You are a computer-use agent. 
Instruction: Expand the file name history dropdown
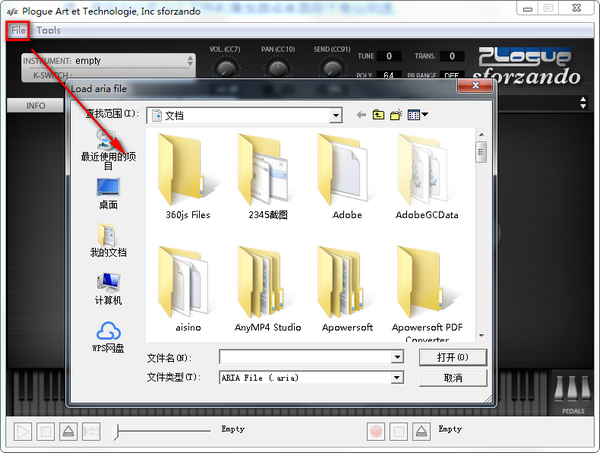pyautogui.click(x=397, y=357)
